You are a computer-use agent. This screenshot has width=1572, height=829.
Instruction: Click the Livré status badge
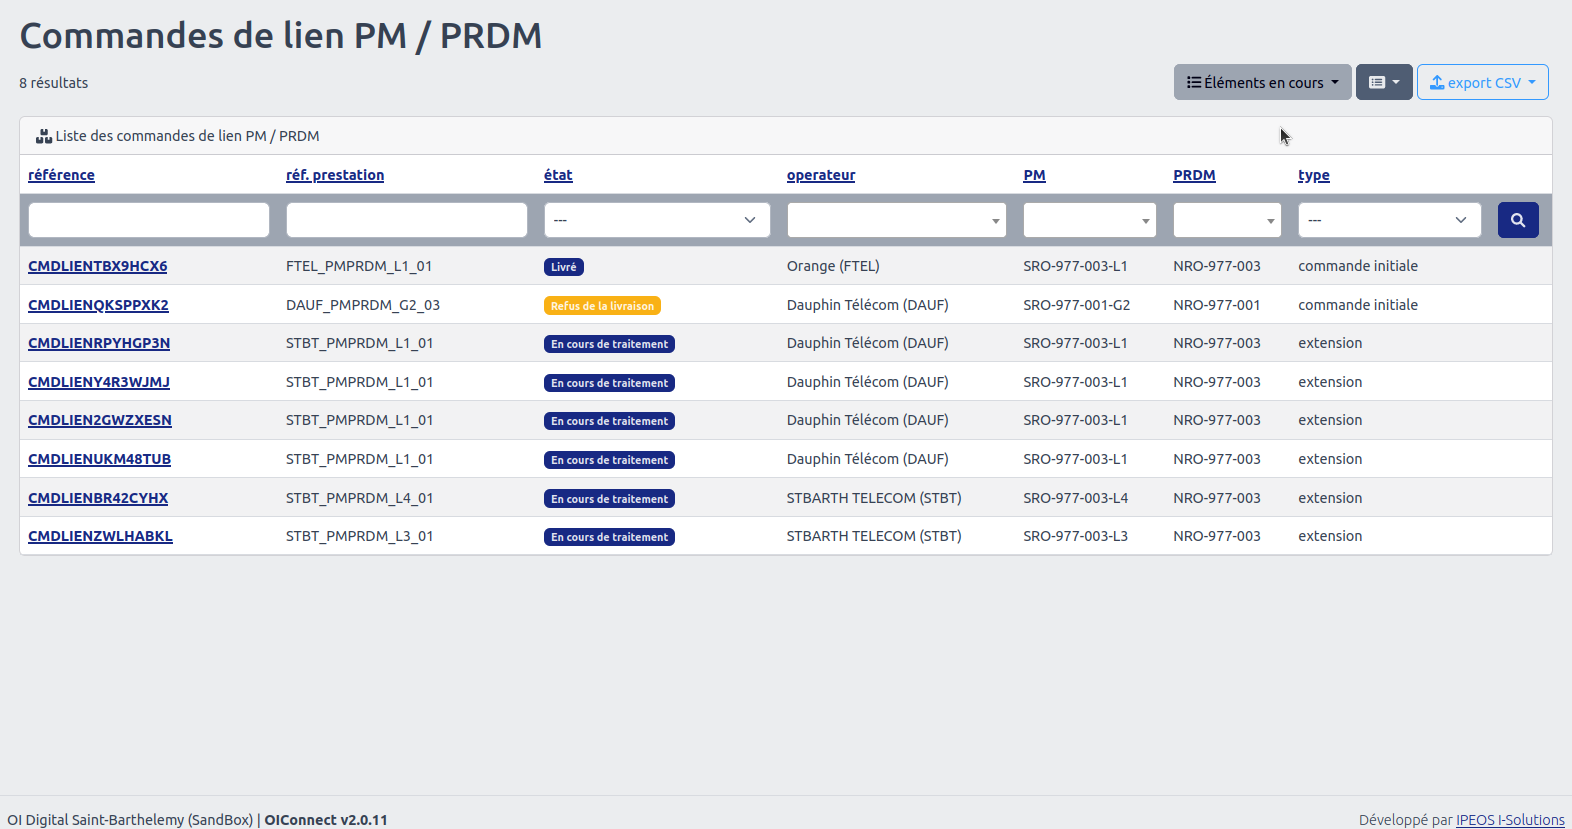(563, 267)
